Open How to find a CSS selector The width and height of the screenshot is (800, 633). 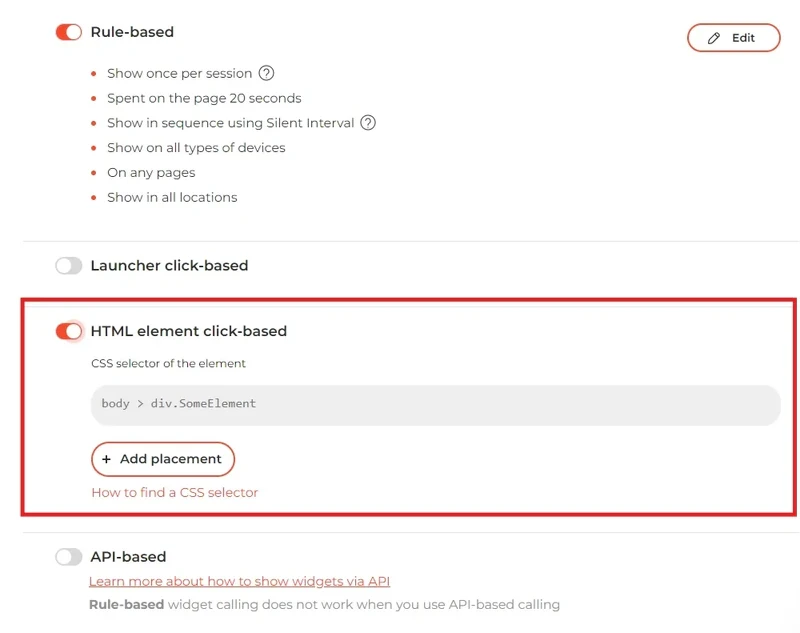(174, 492)
